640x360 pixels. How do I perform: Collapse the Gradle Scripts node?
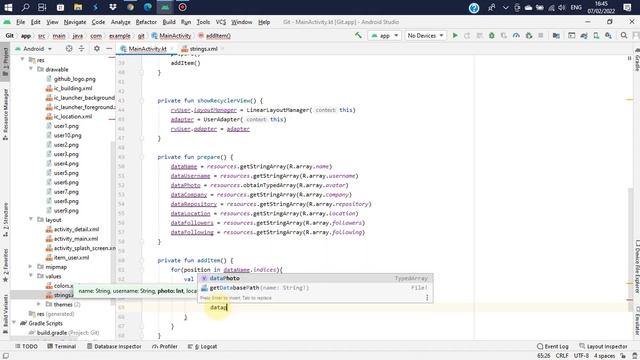tap(15, 323)
